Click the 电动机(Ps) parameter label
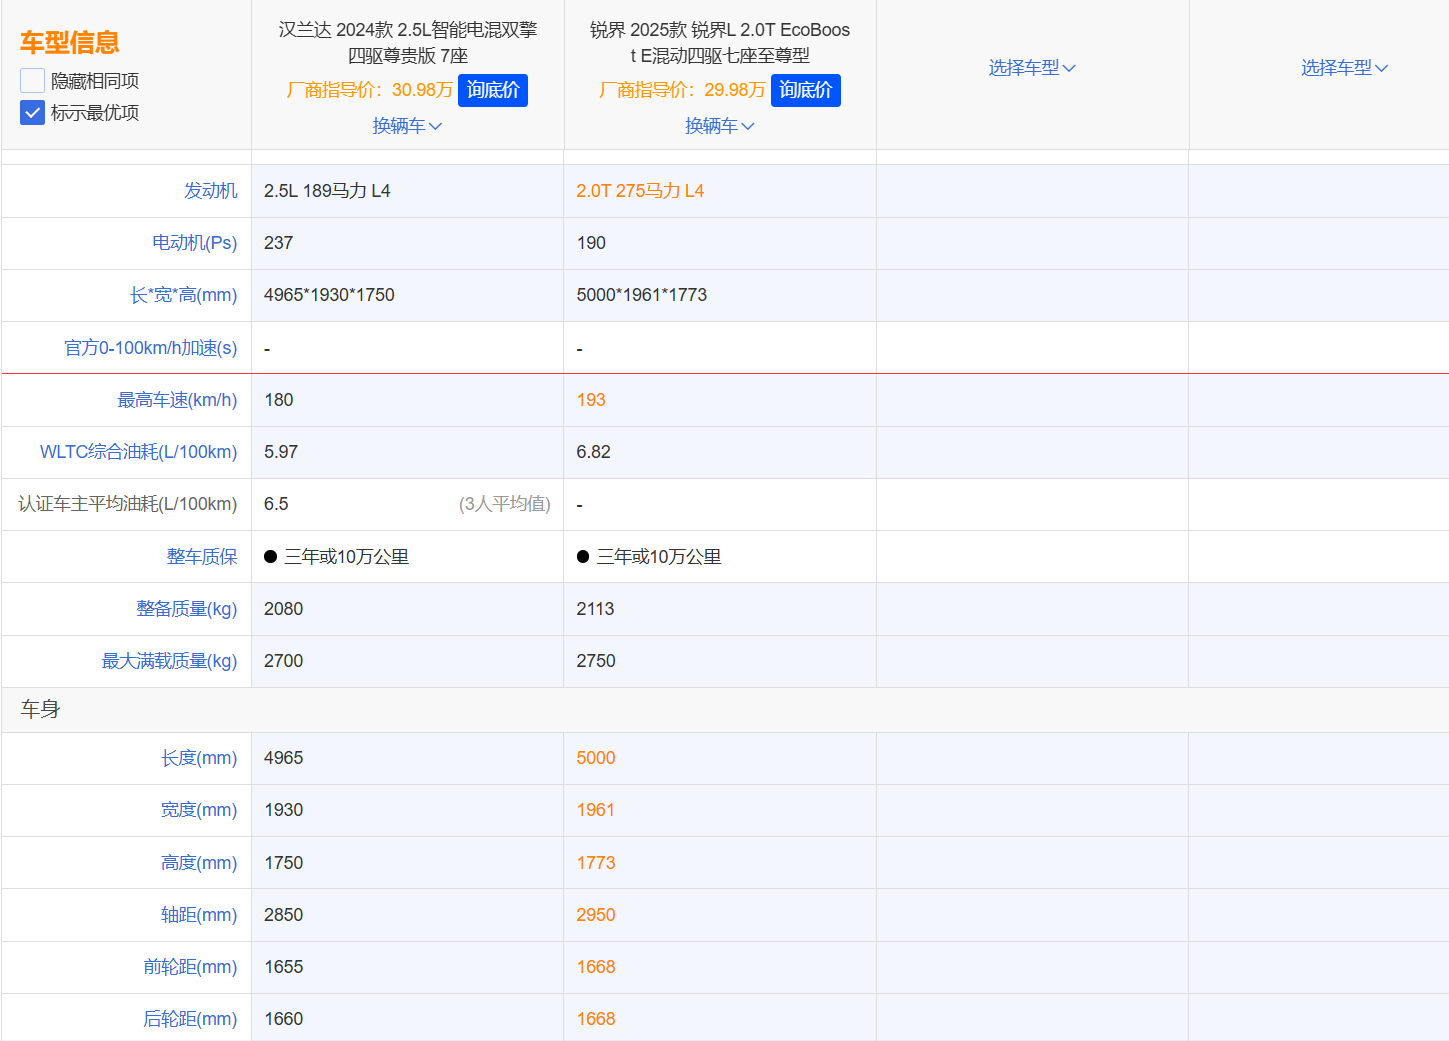The width and height of the screenshot is (1449, 1041). coord(195,243)
